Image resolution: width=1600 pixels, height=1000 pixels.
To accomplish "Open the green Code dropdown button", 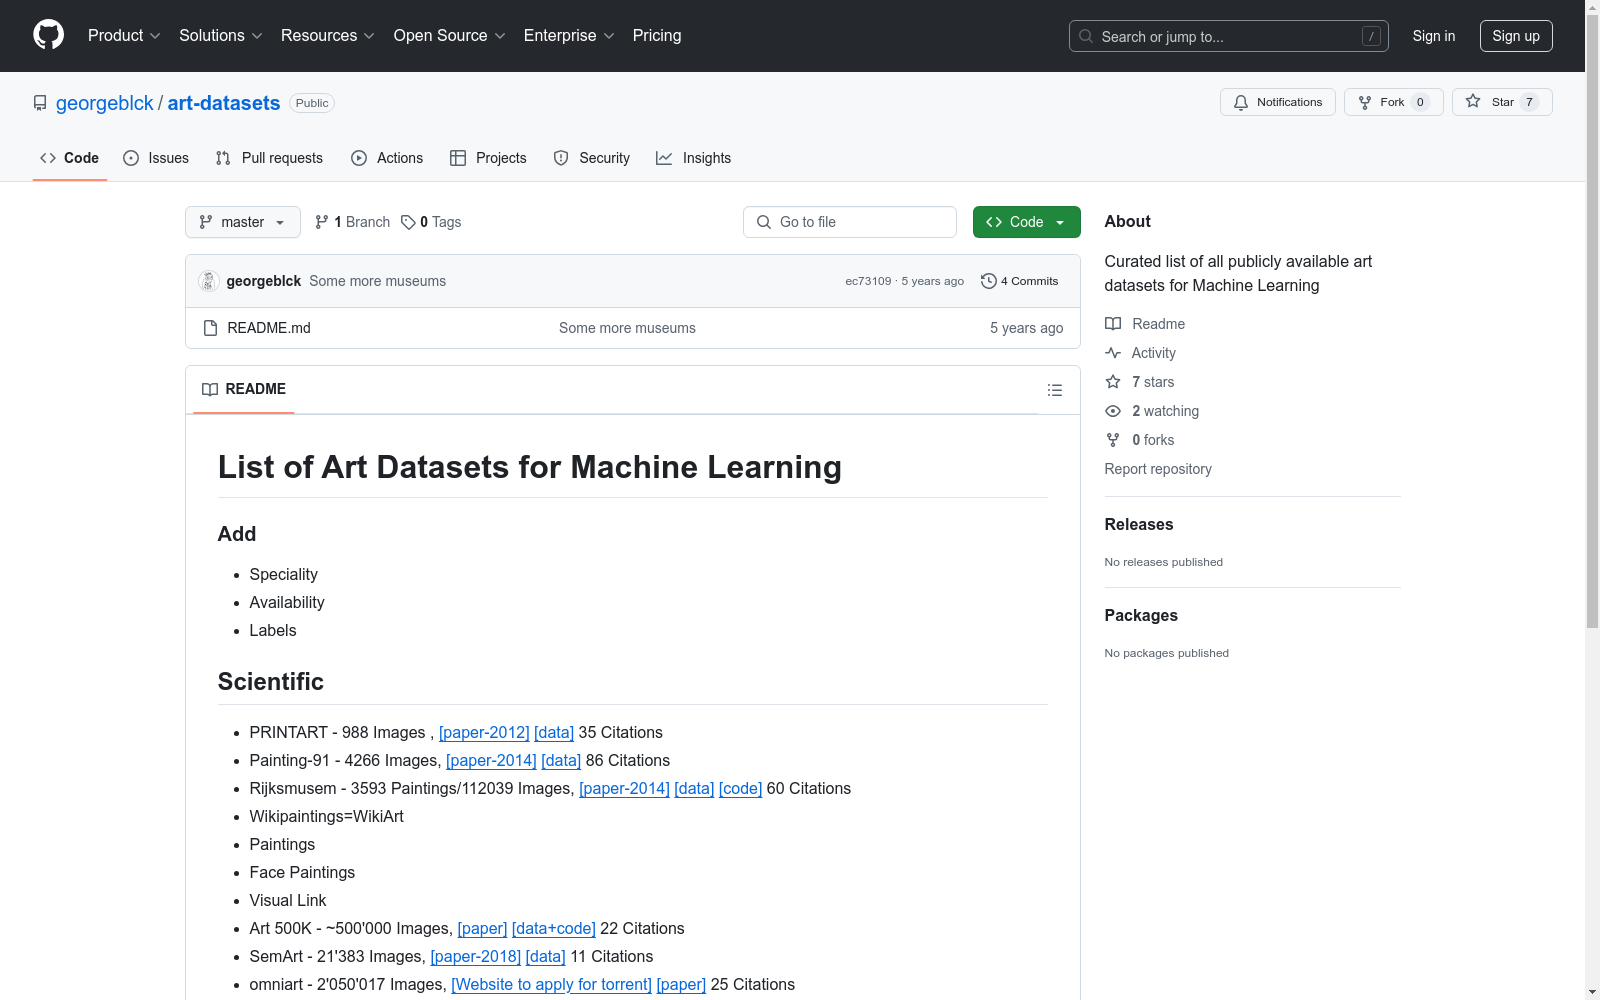I will point(1026,222).
